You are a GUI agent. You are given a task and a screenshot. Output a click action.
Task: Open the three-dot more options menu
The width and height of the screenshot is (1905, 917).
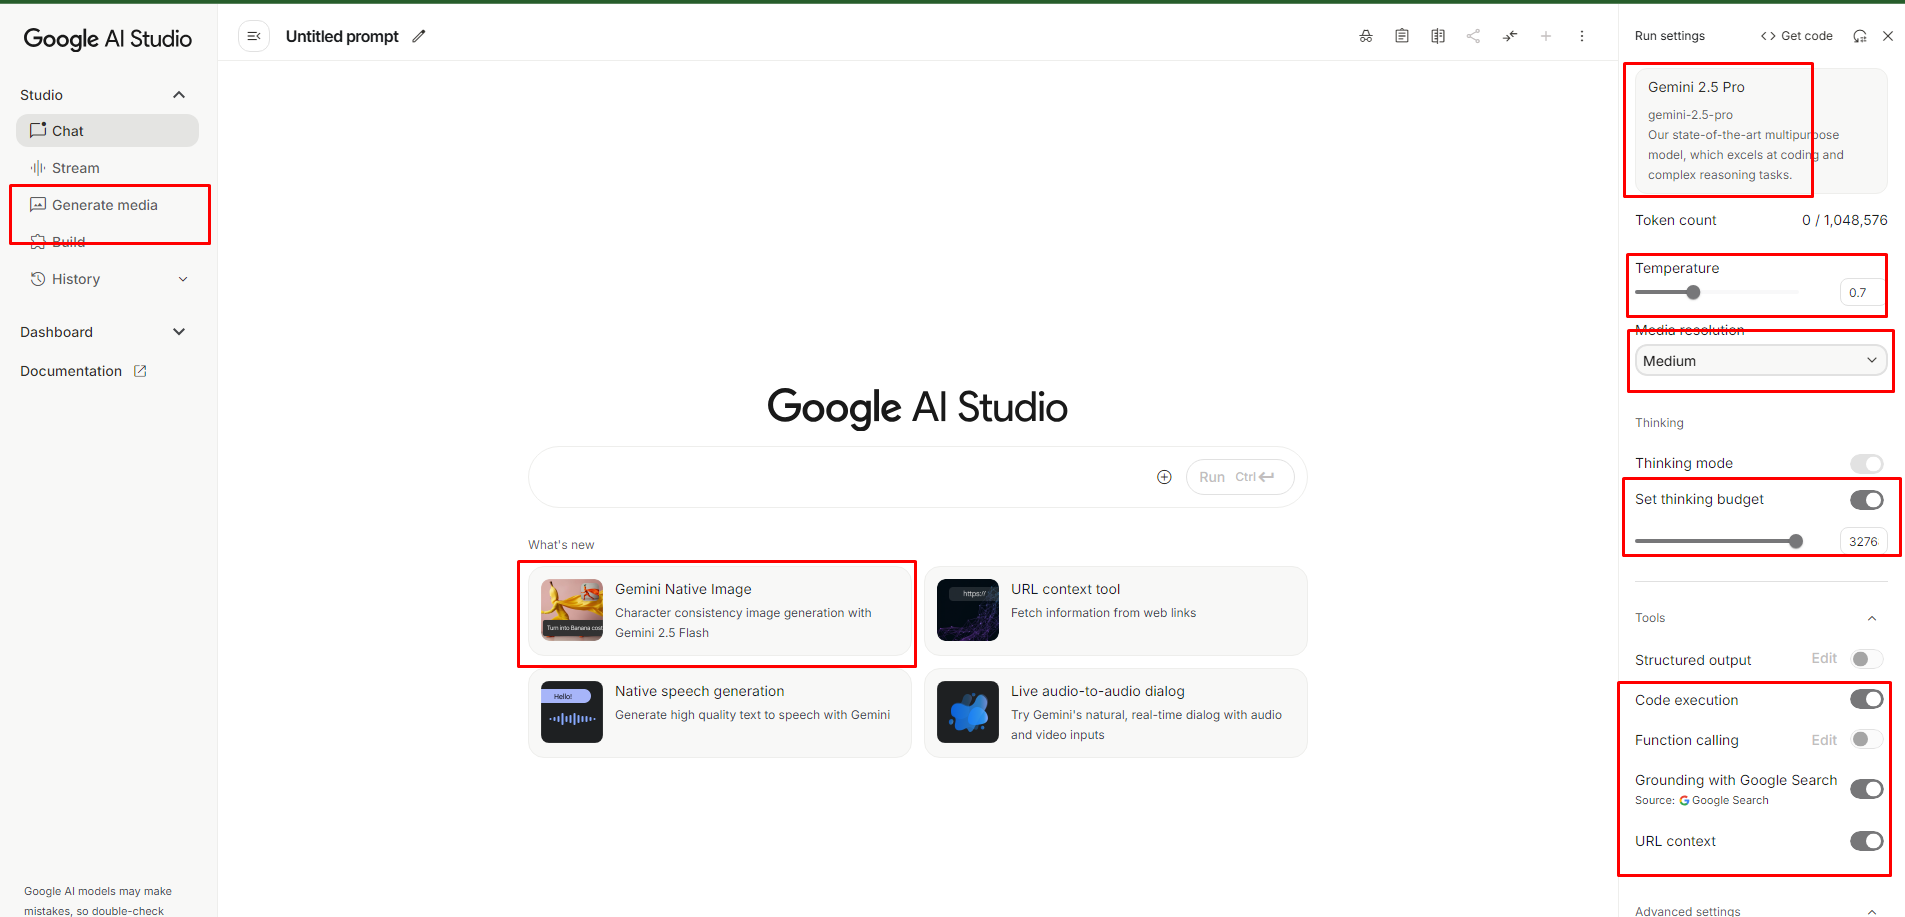pyautogui.click(x=1582, y=36)
